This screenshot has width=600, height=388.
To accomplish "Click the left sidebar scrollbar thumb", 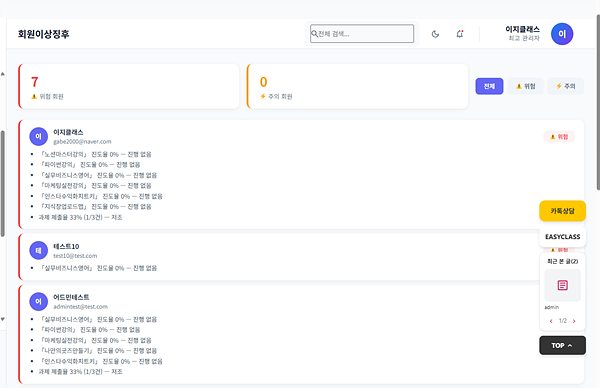I will tap(3, 184).
